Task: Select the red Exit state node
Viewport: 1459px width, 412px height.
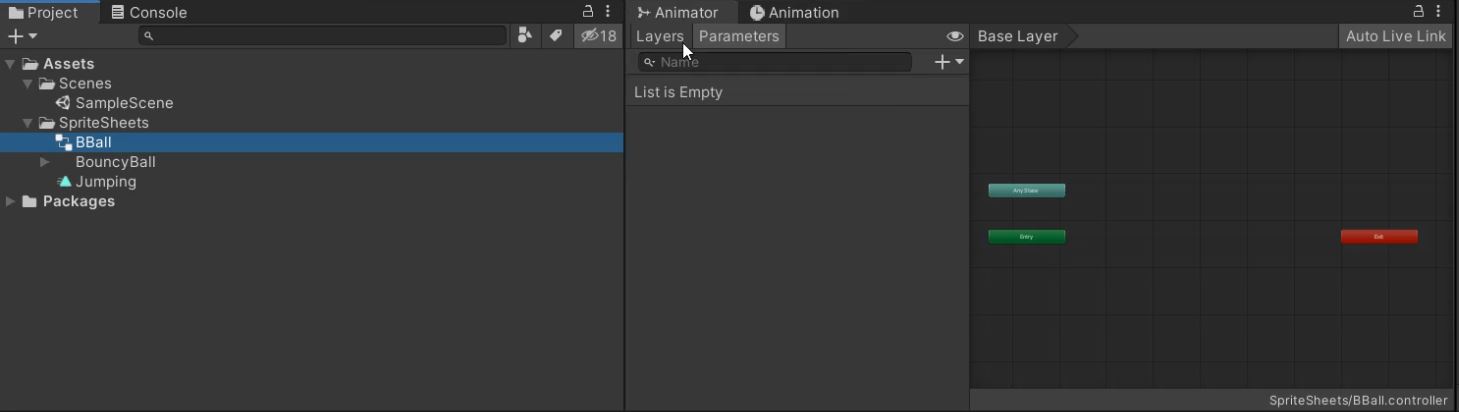Action: 1378,237
